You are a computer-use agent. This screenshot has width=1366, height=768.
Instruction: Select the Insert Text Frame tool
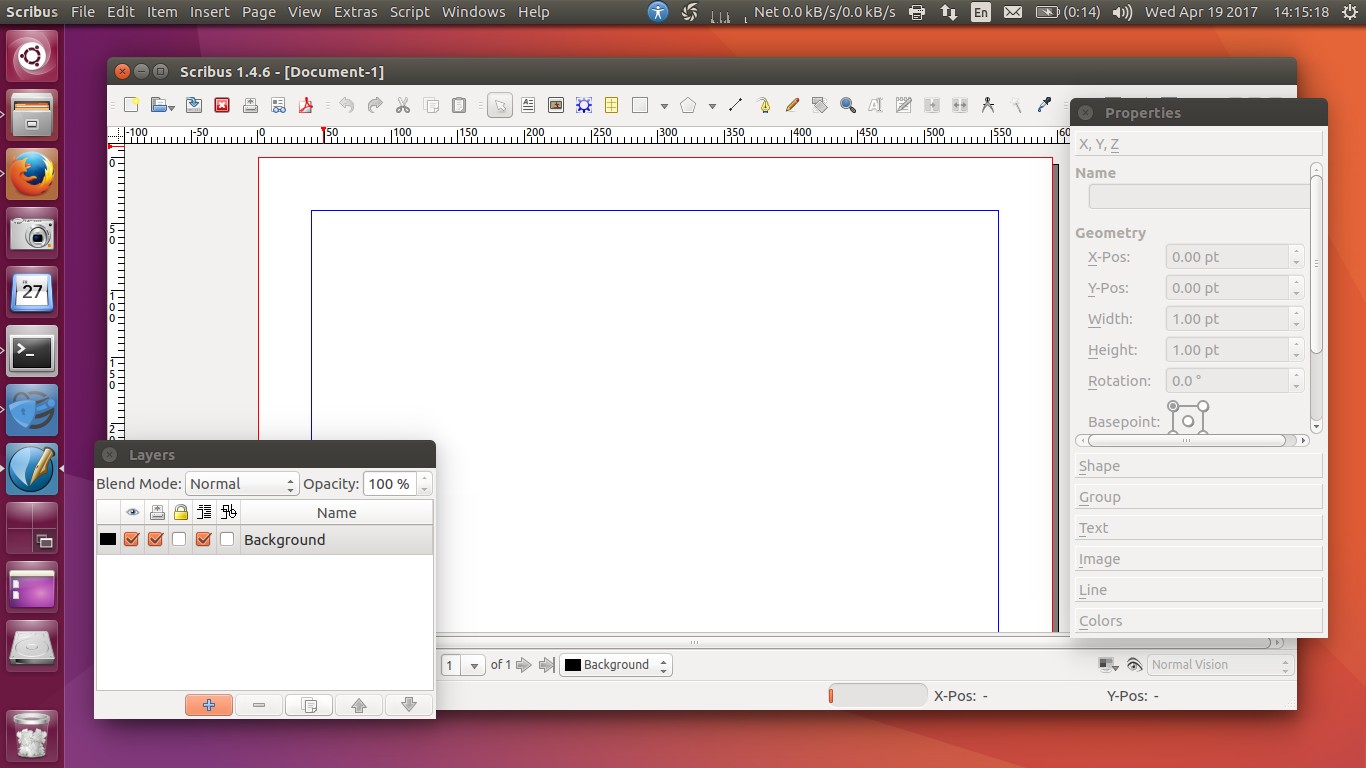(528, 104)
